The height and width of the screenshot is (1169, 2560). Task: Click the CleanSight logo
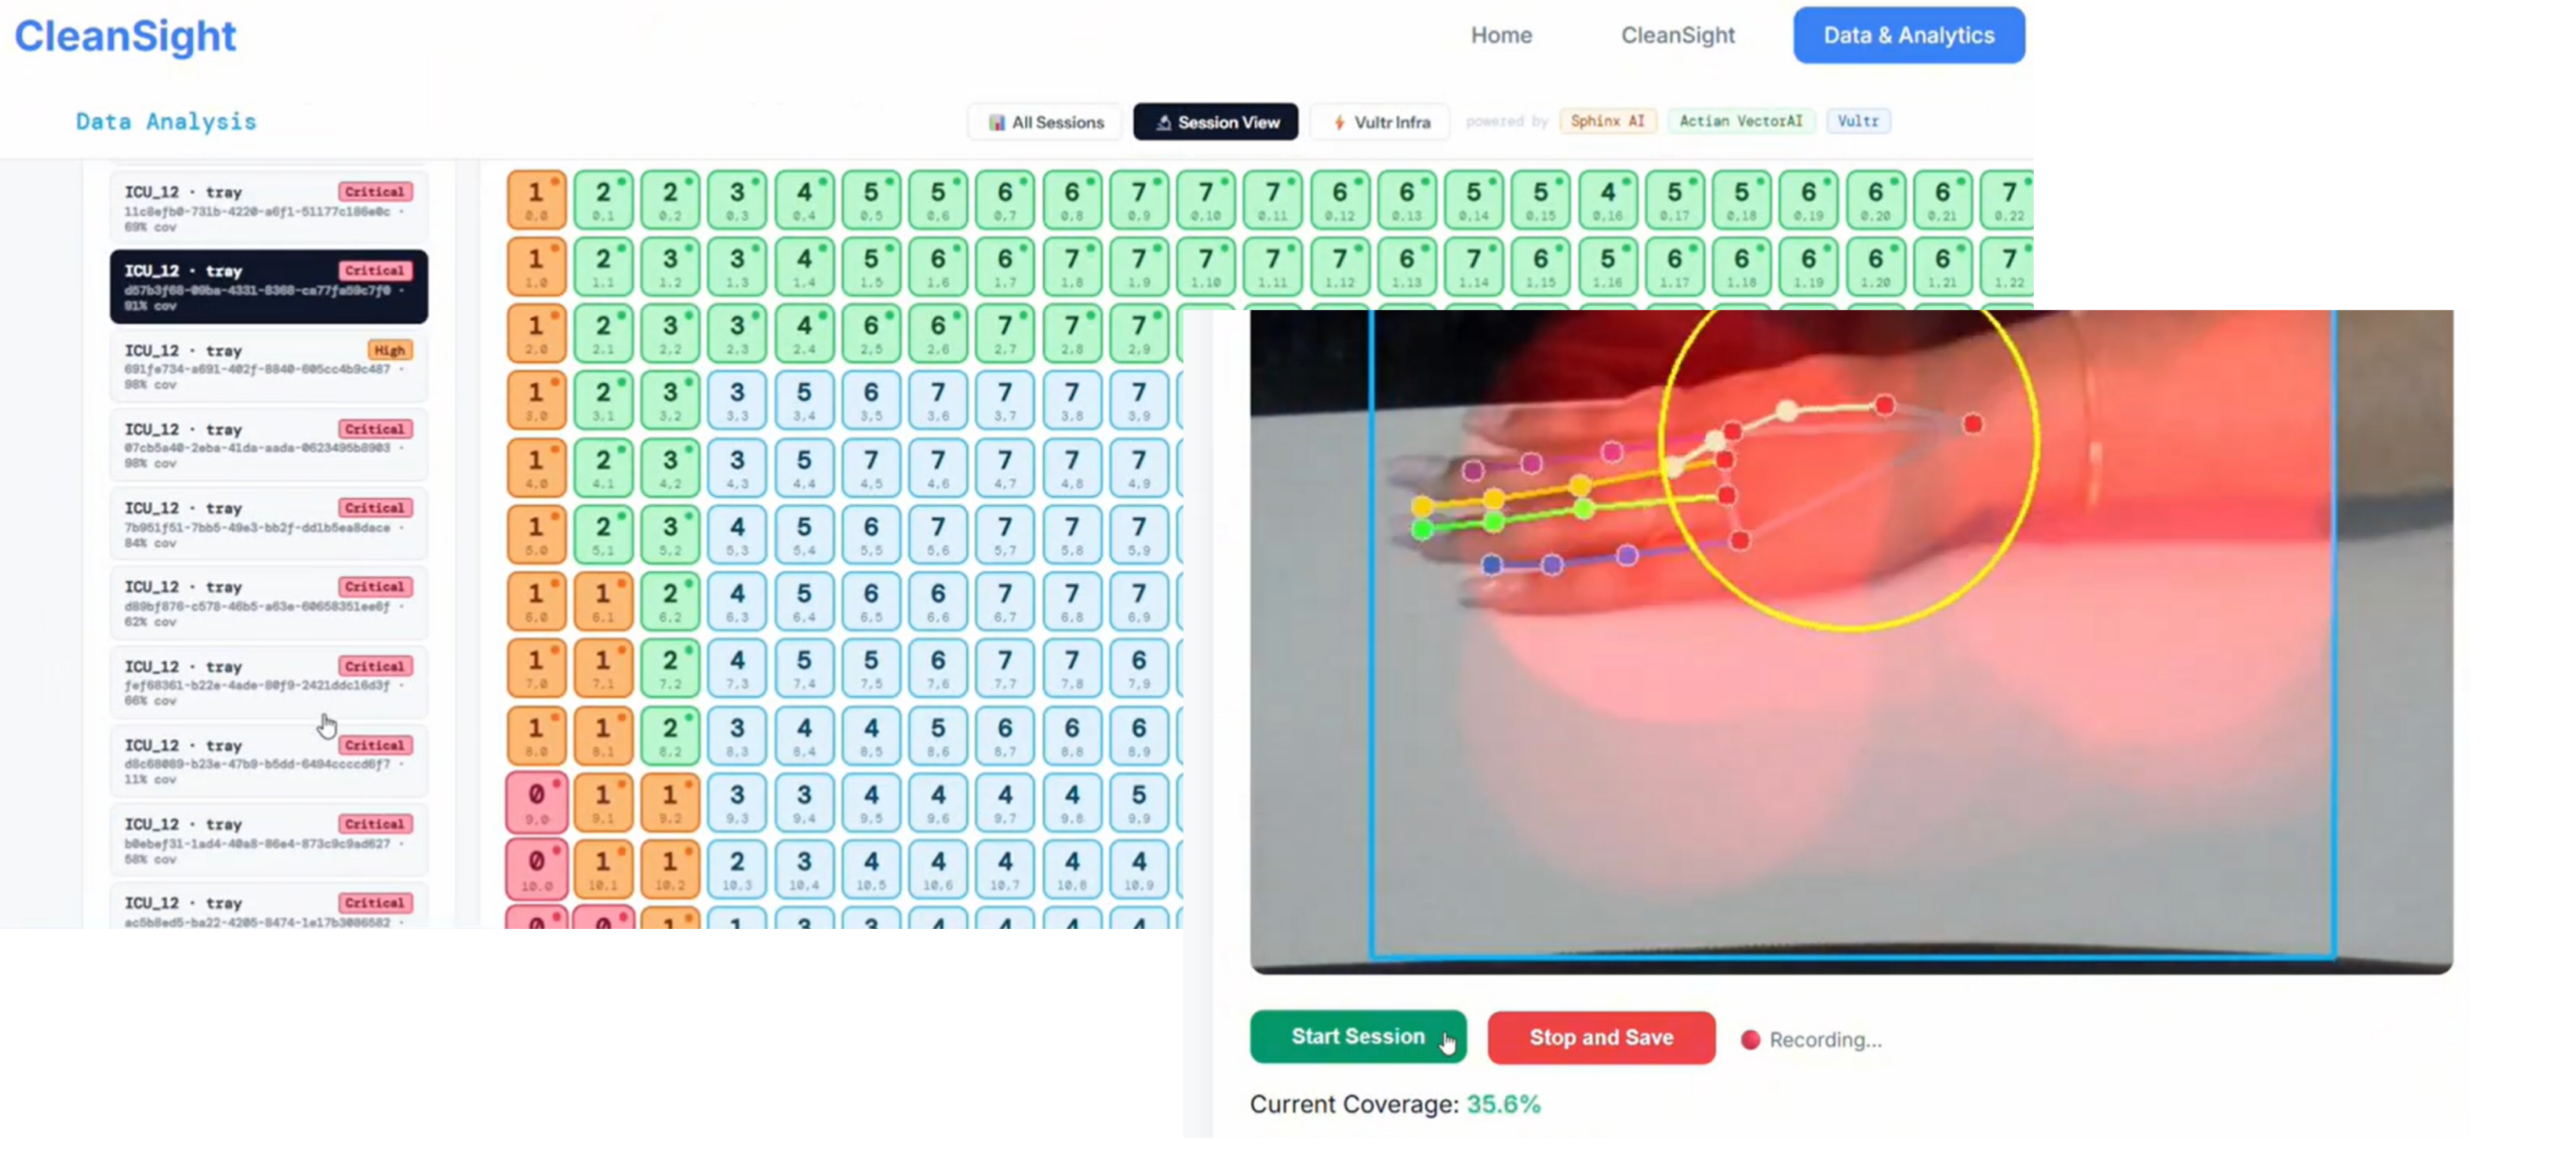125,37
